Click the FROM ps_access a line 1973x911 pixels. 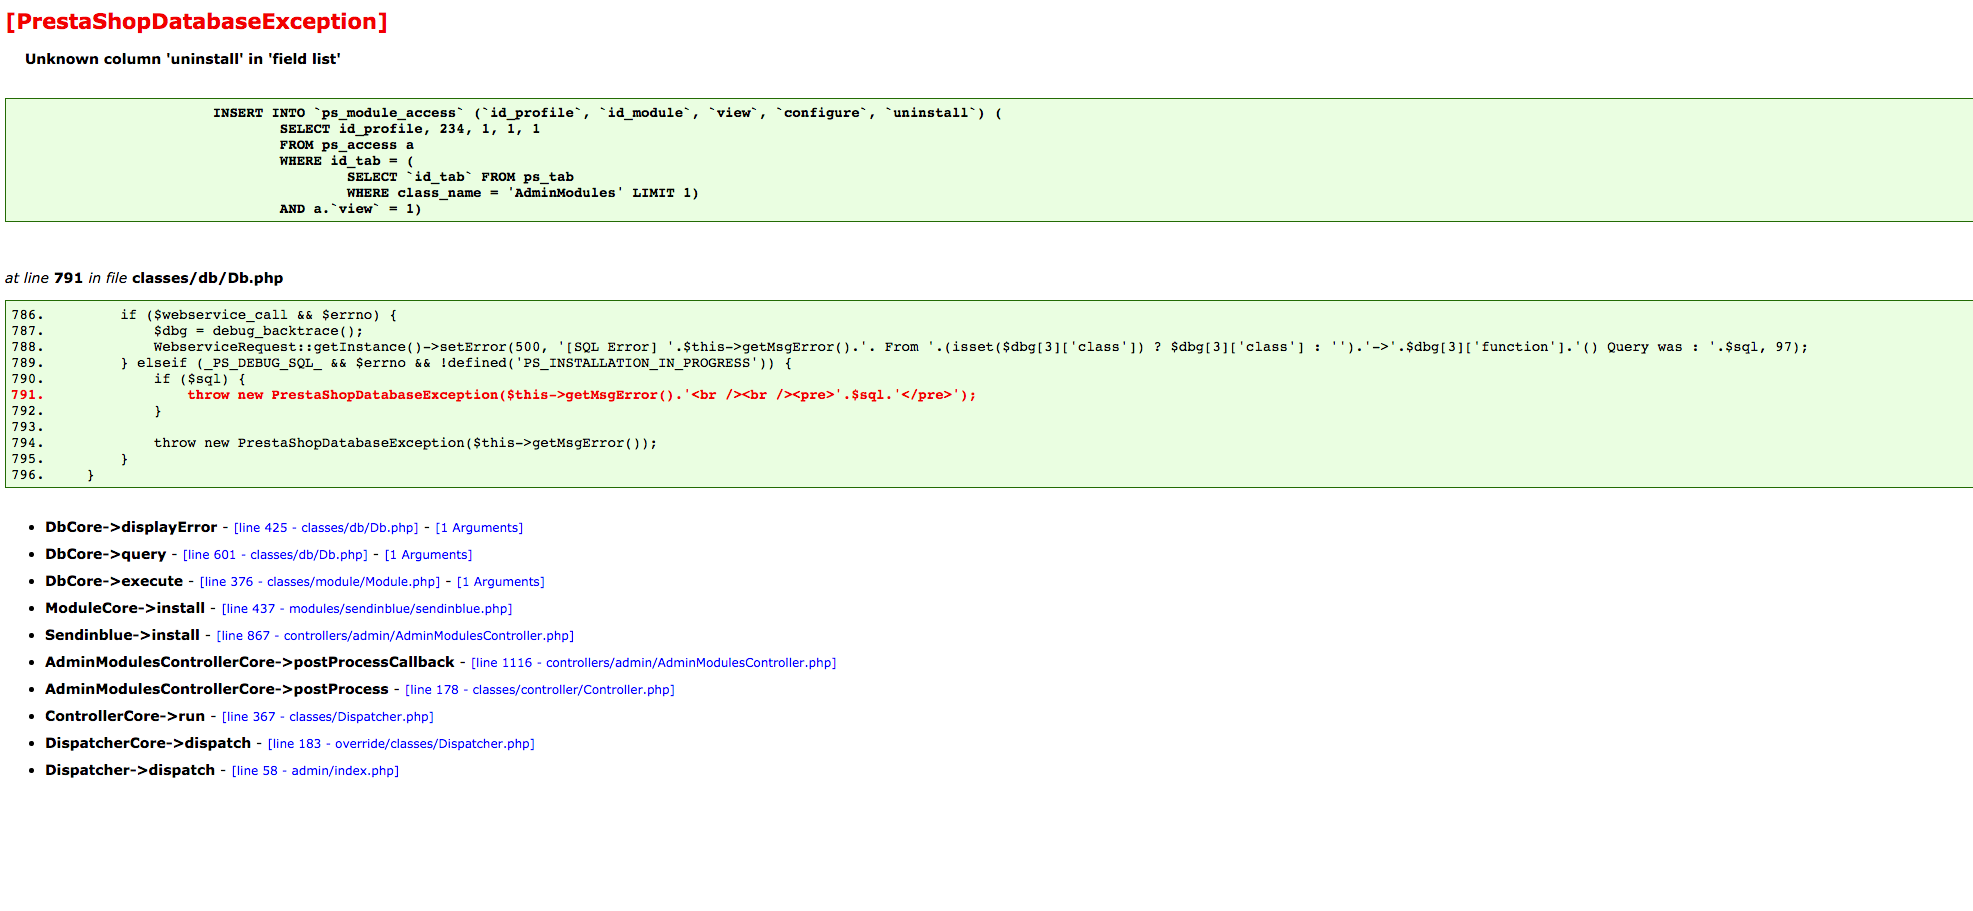(347, 145)
